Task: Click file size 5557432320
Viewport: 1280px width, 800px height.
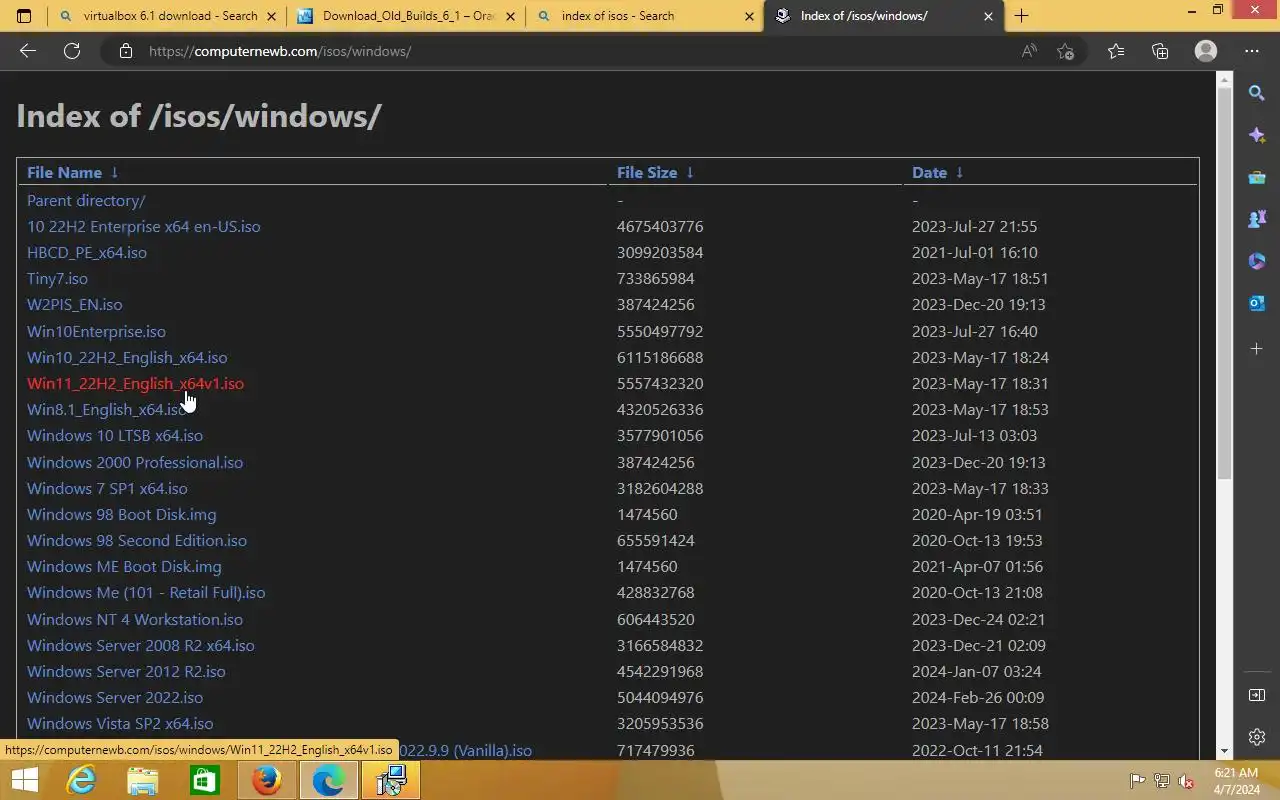Action: [x=660, y=383]
